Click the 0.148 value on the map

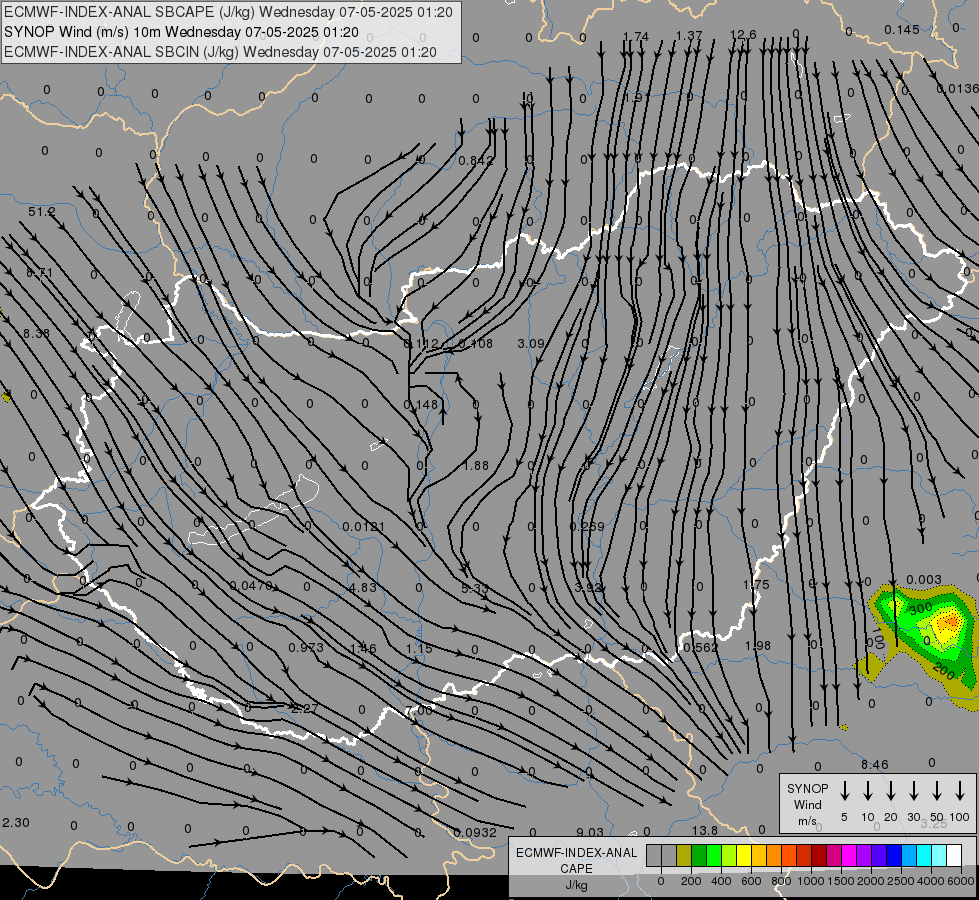421,405
